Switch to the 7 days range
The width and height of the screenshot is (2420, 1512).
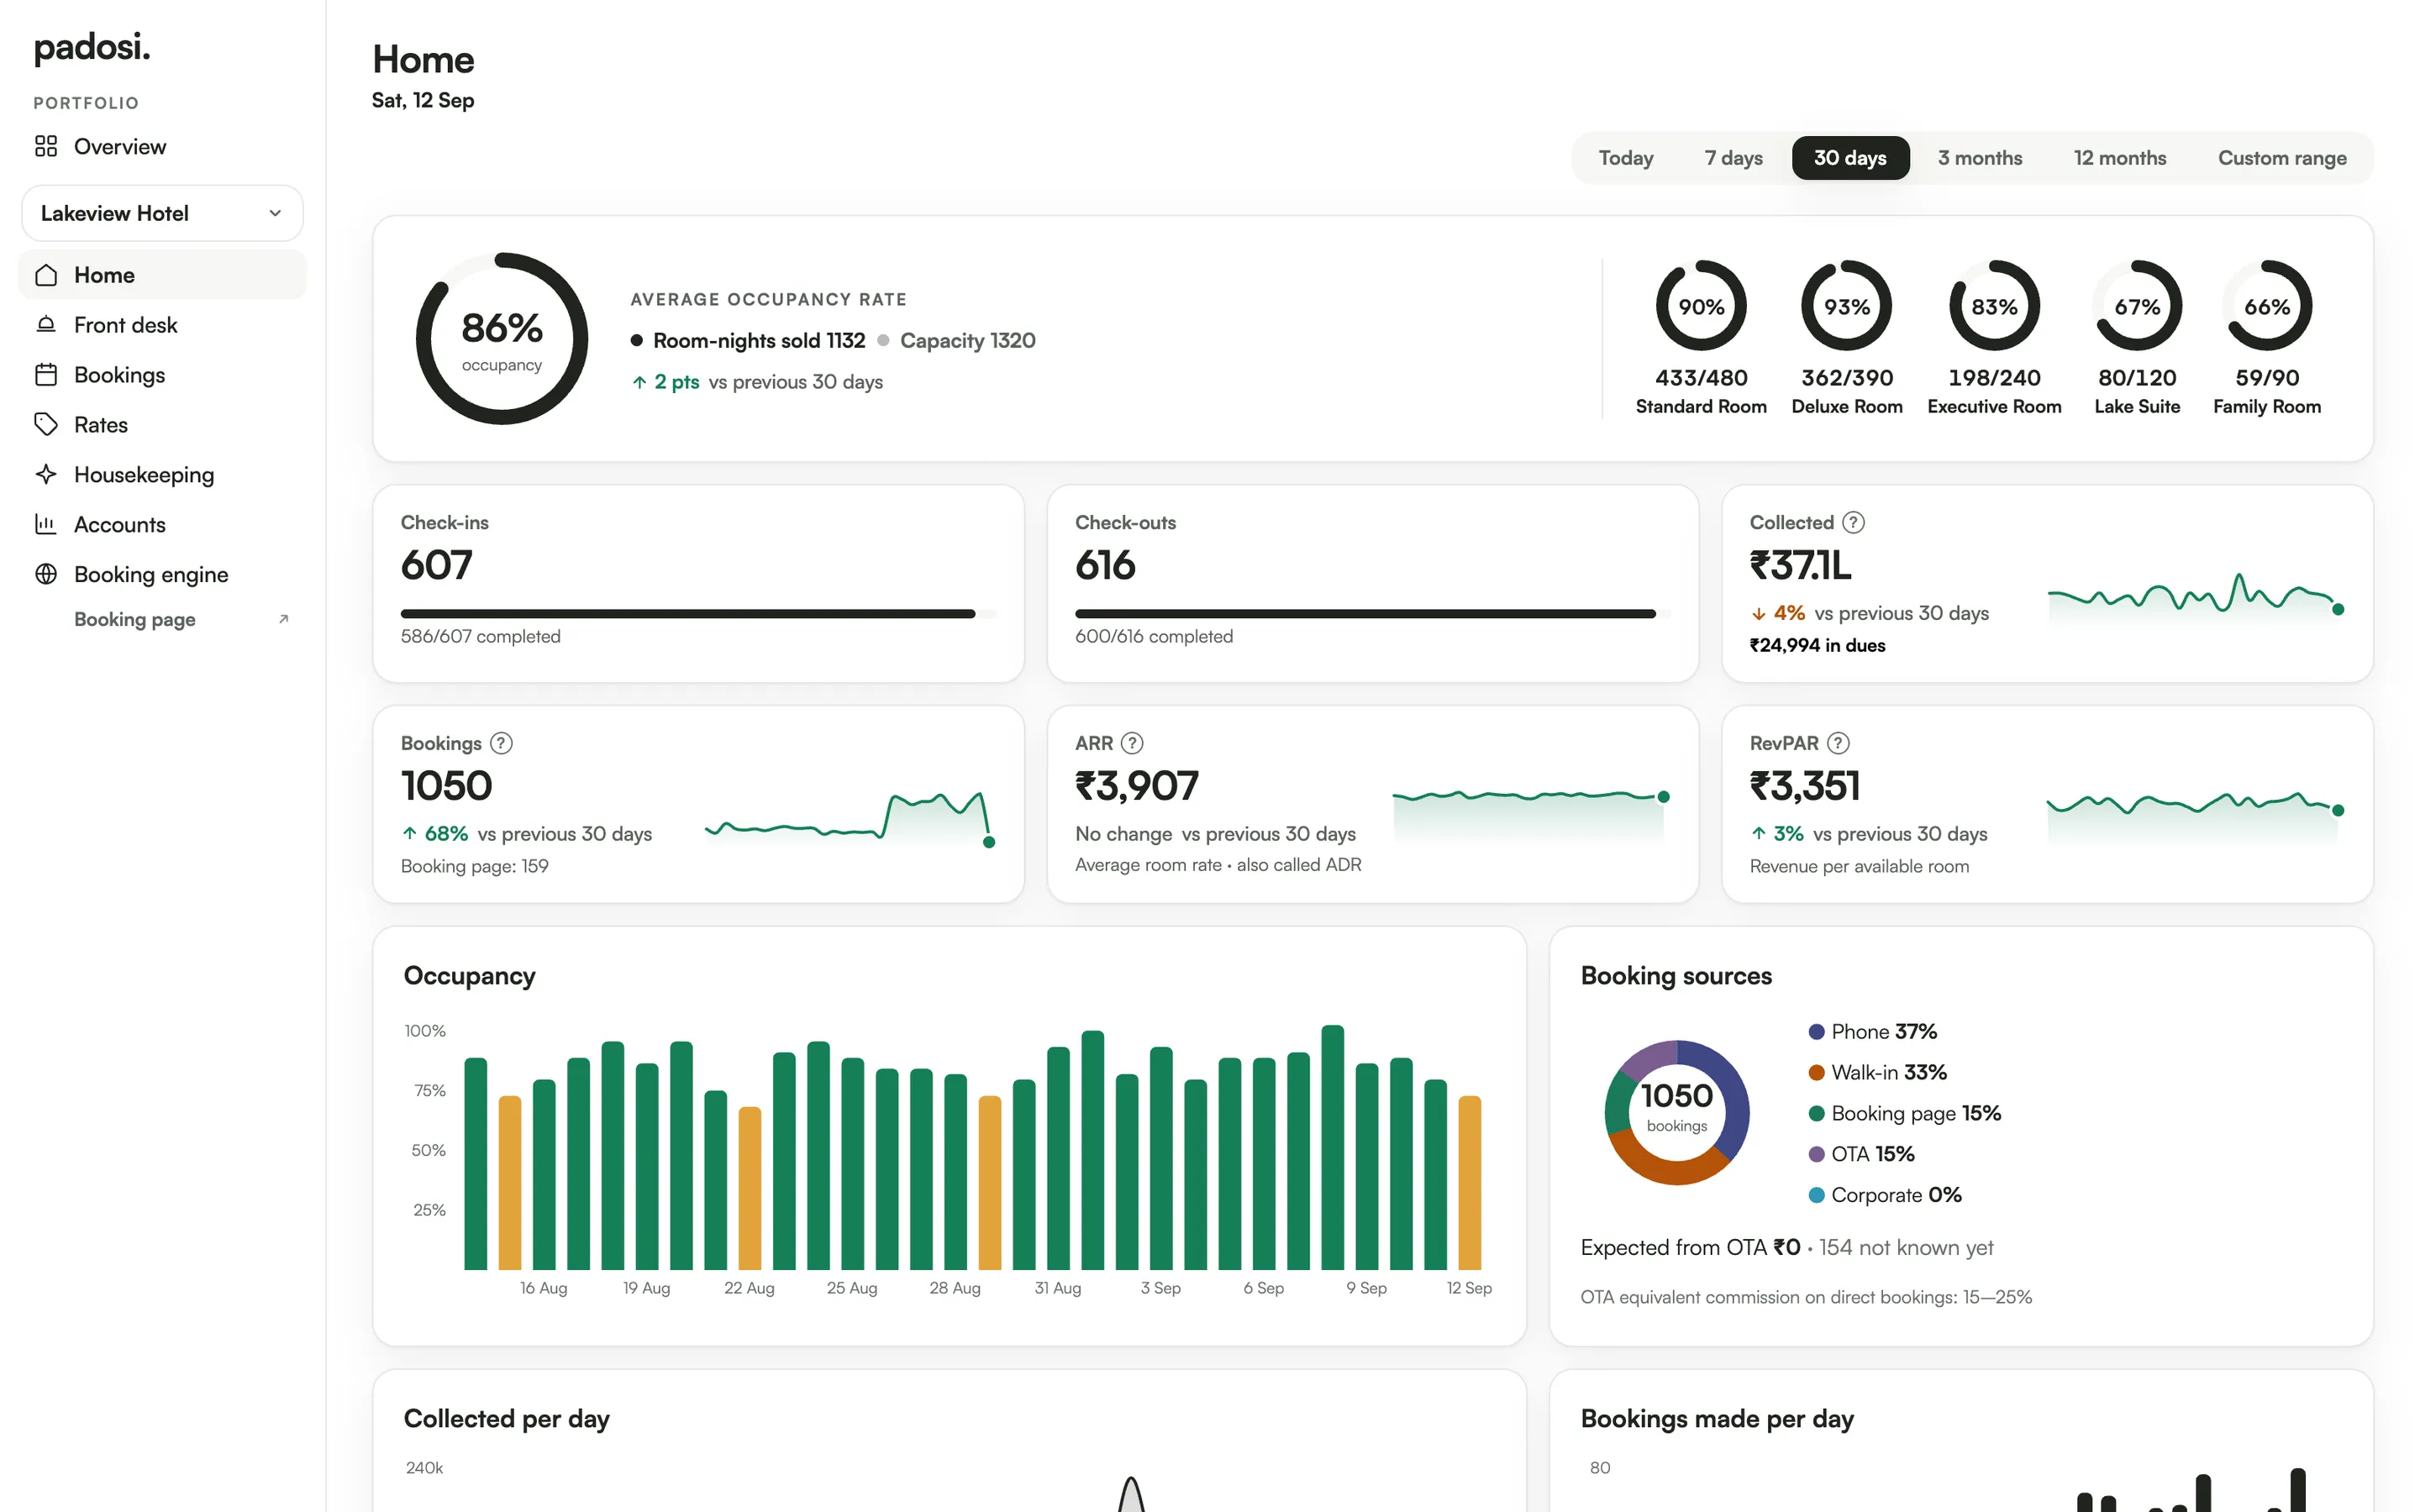tap(1733, 158)
